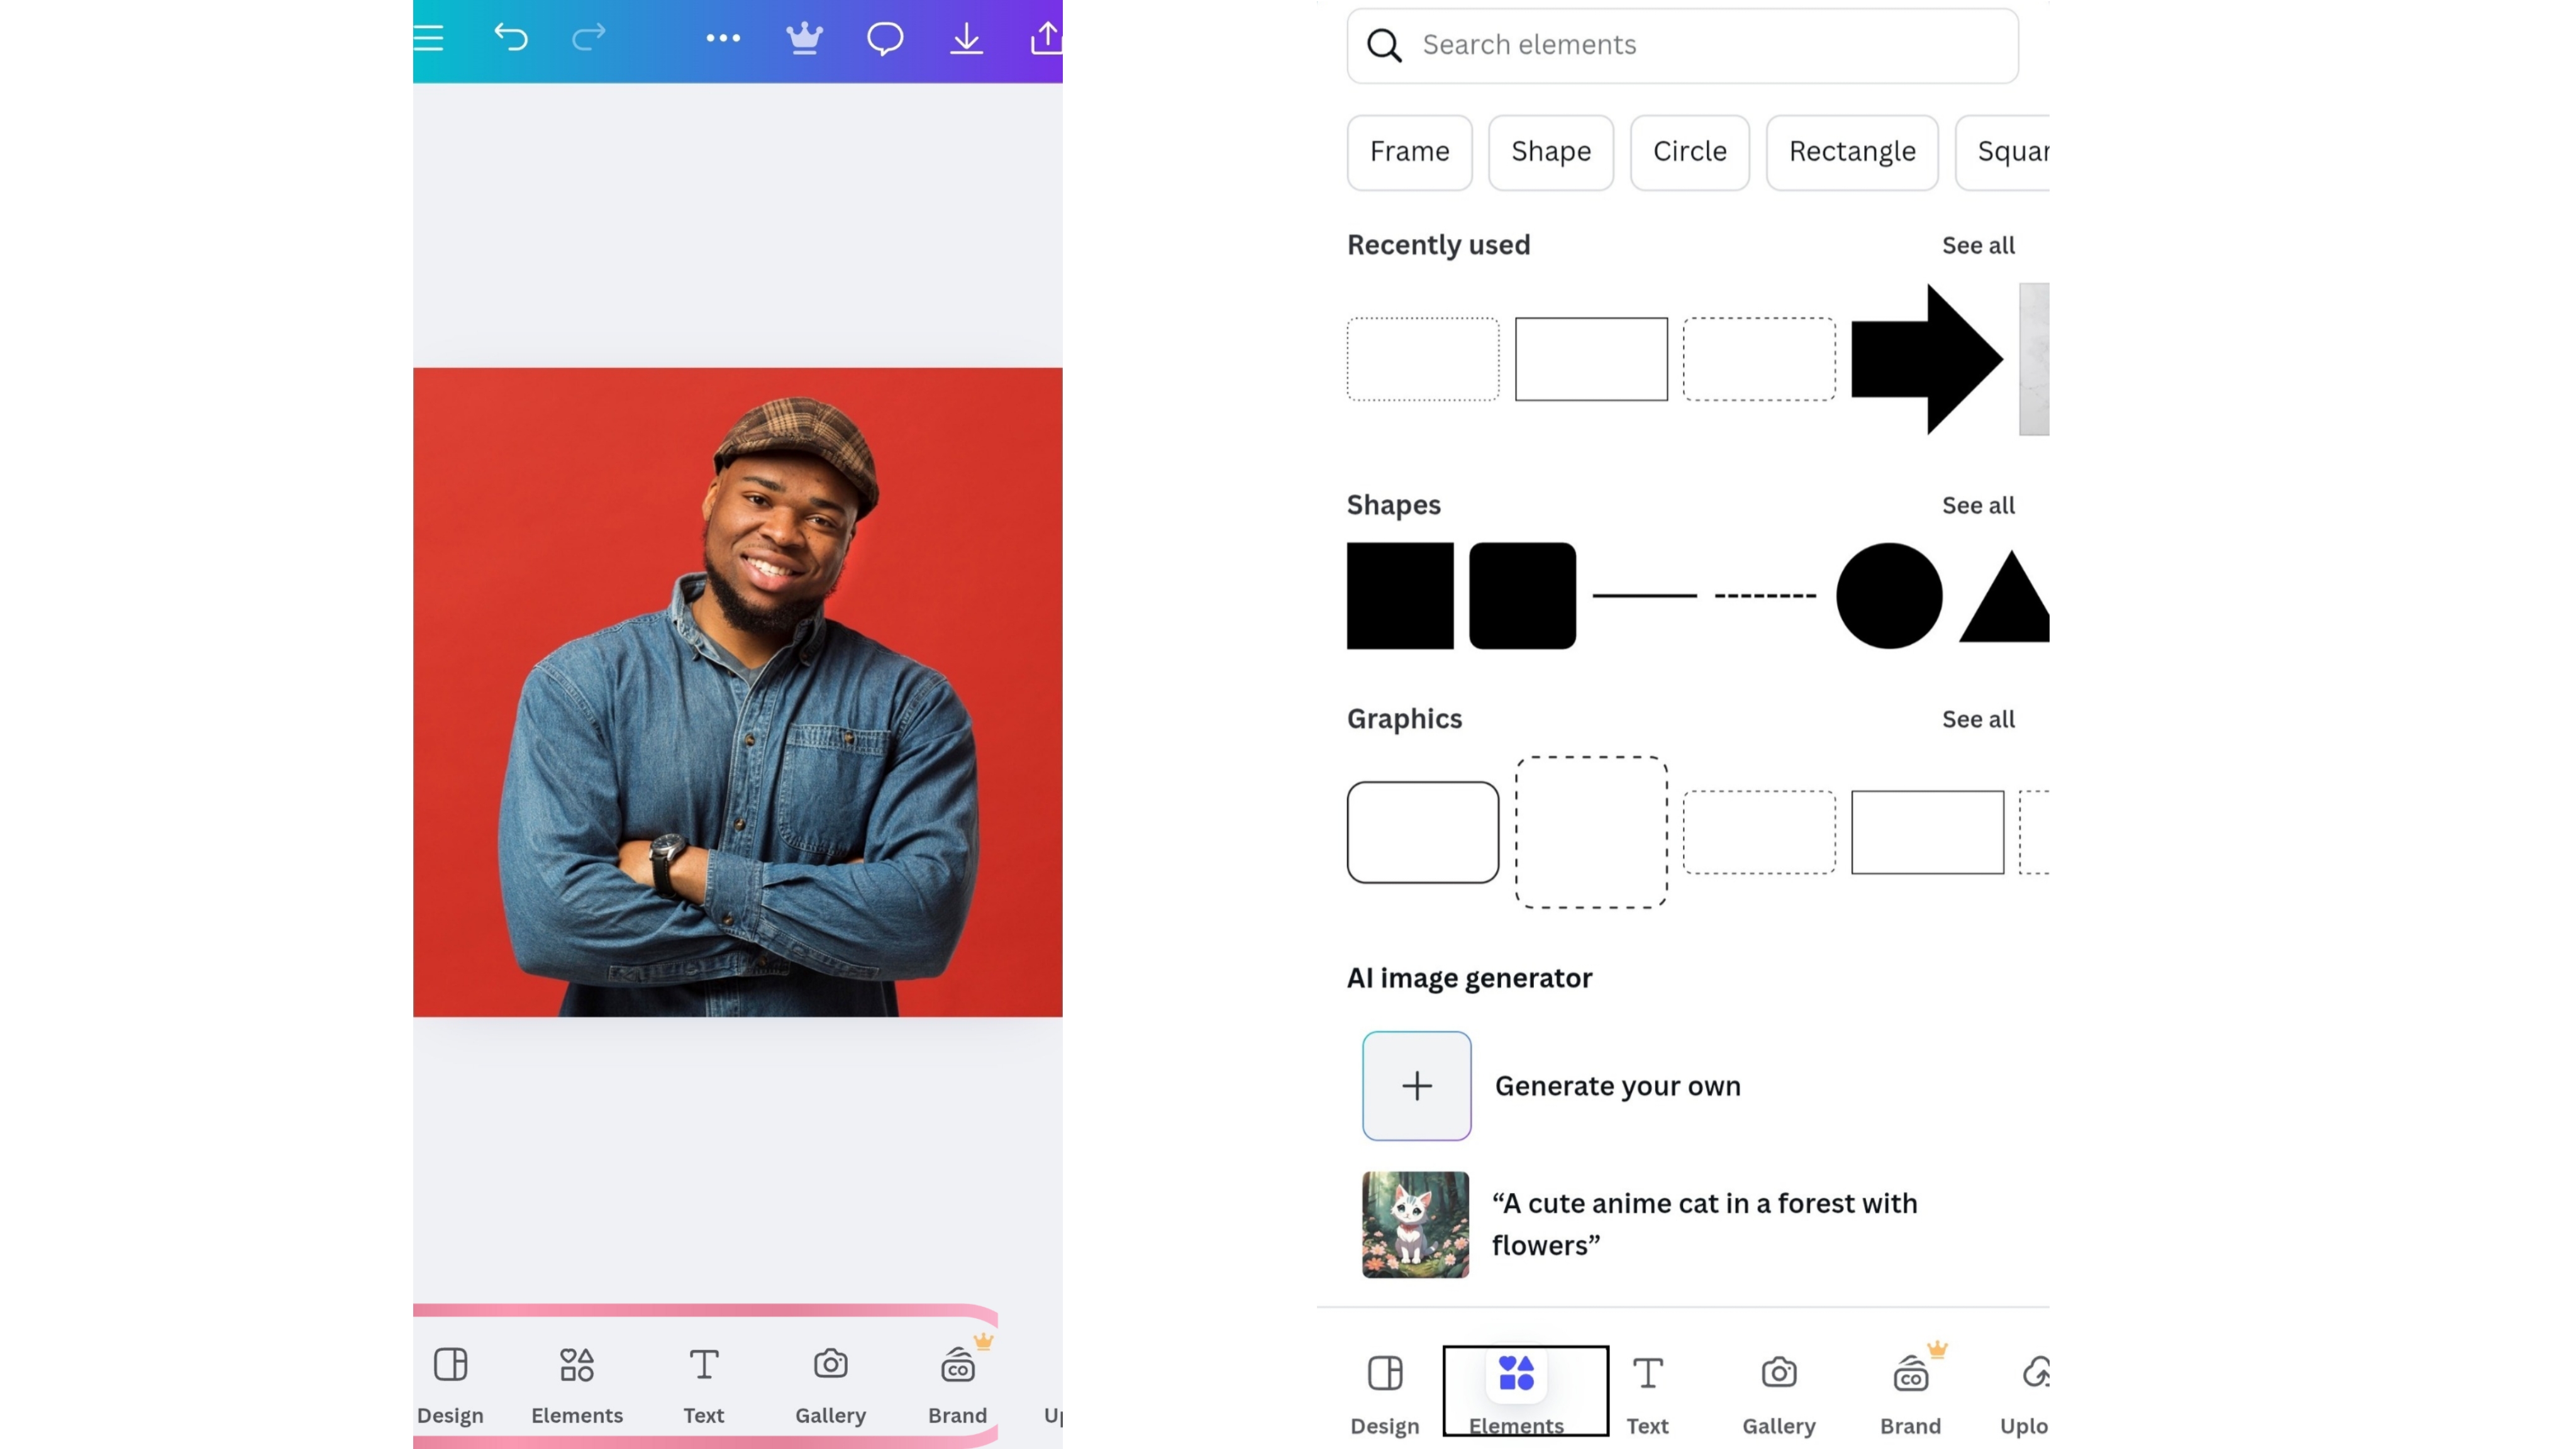Screen dimensions: 2576x1449
Task: Undo the last action
Action: tap(511, 38)
